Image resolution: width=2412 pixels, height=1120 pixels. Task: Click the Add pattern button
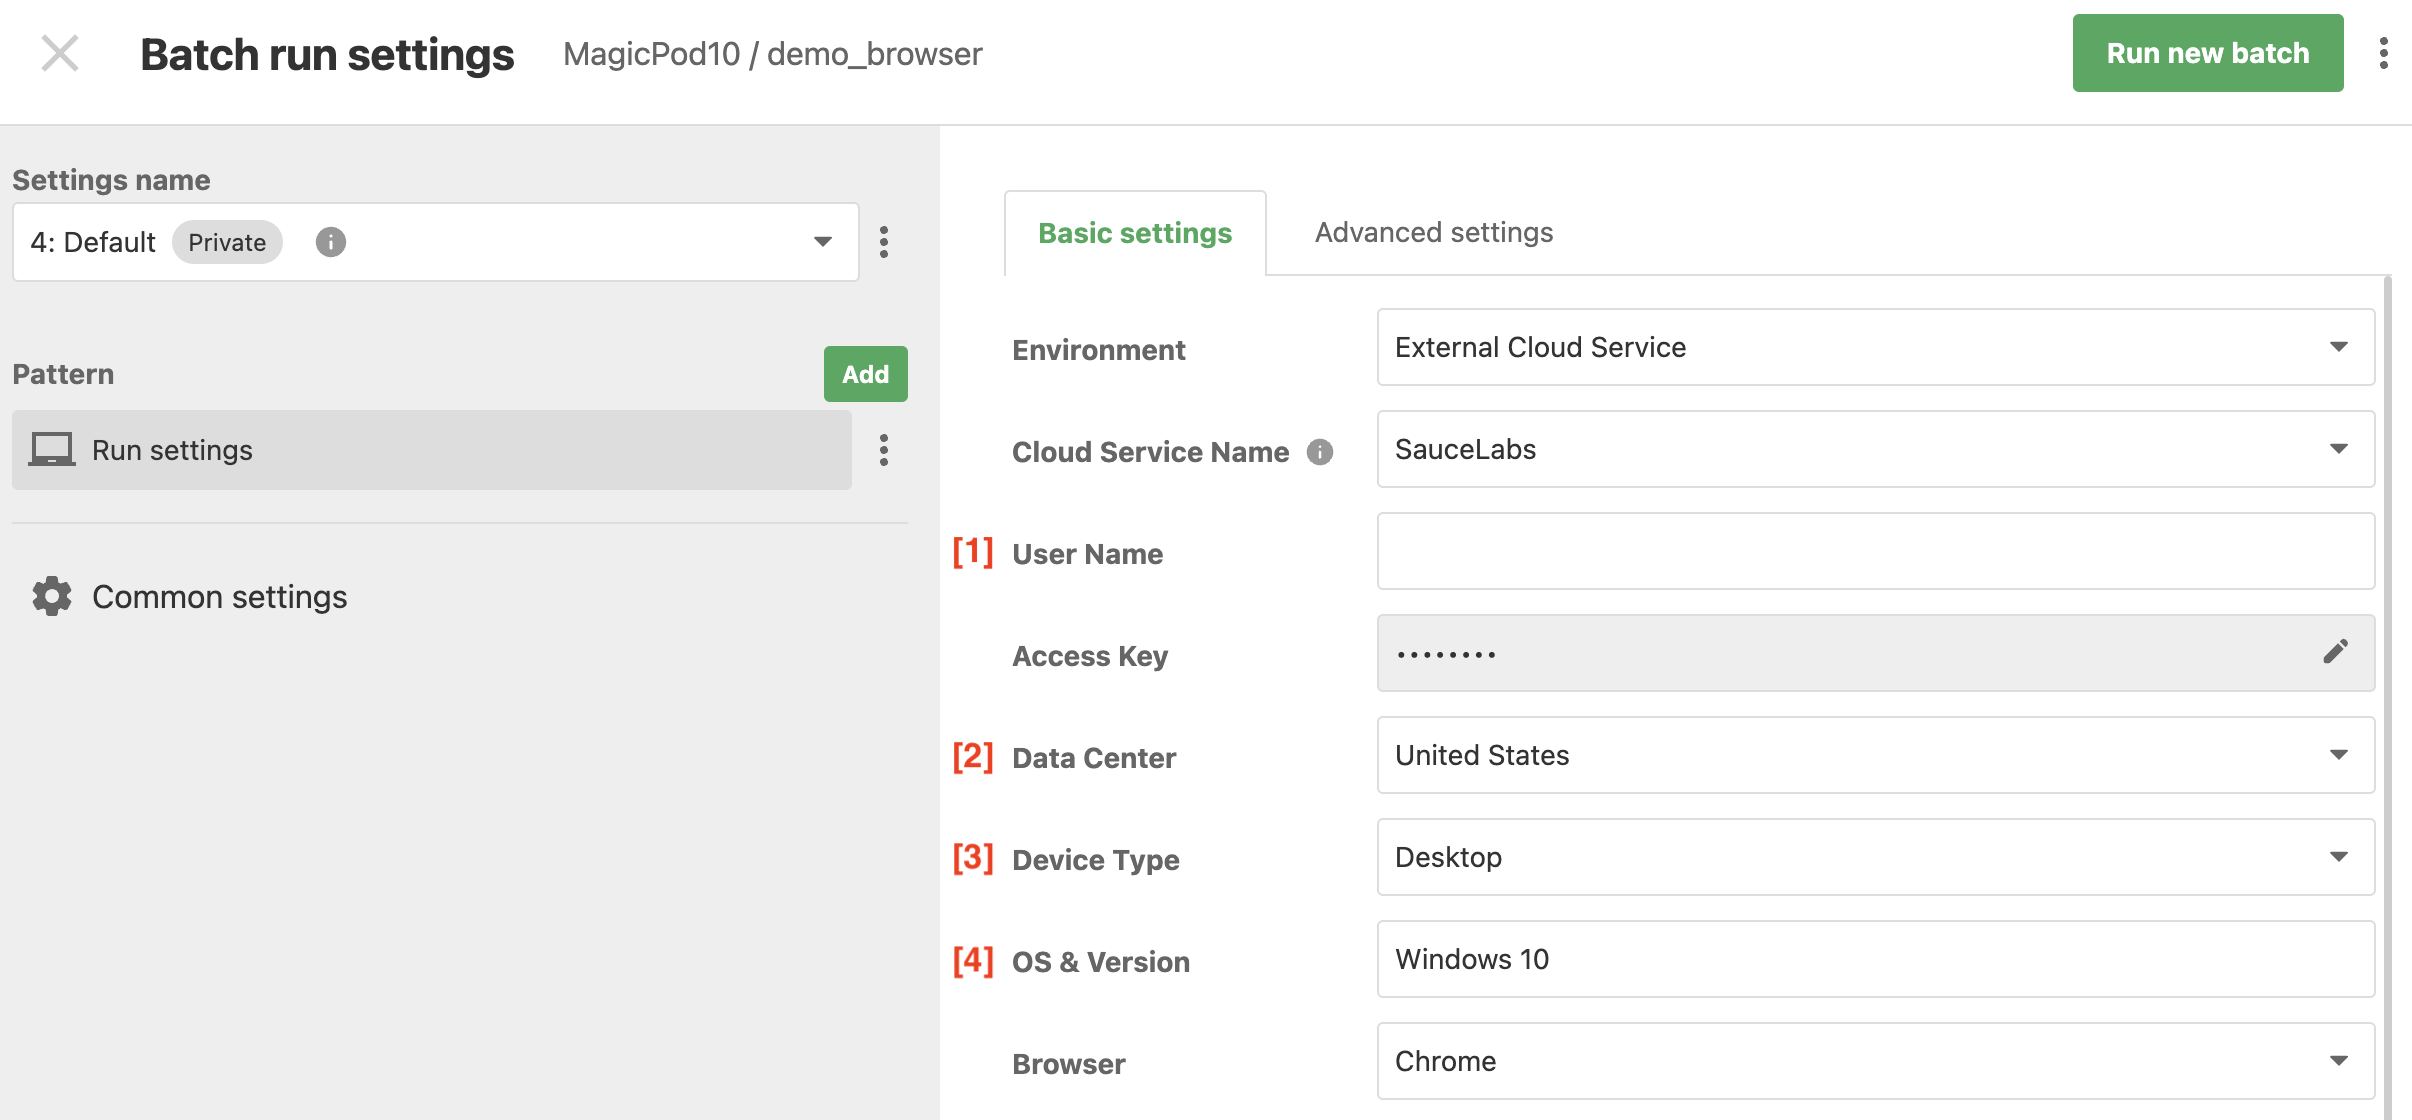866,374
